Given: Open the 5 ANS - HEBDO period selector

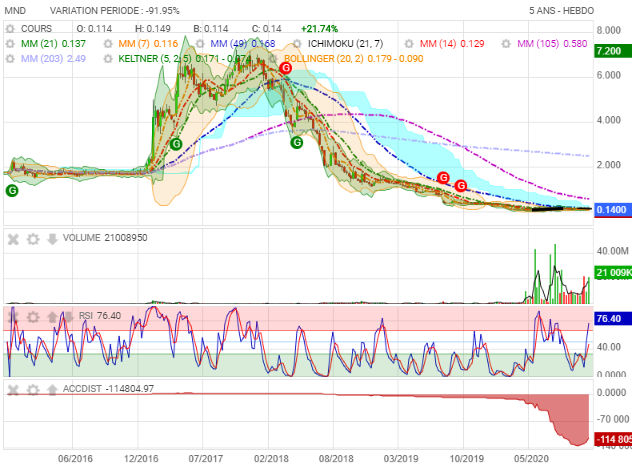Looking at the screenshot, I should (x=588, y=10).
